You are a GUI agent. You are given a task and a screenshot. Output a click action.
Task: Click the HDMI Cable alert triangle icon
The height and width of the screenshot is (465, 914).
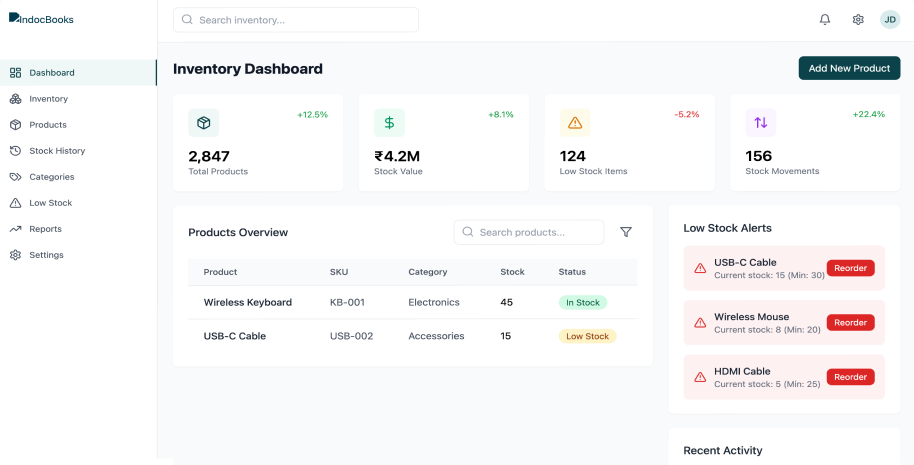(x=700, y=377)
